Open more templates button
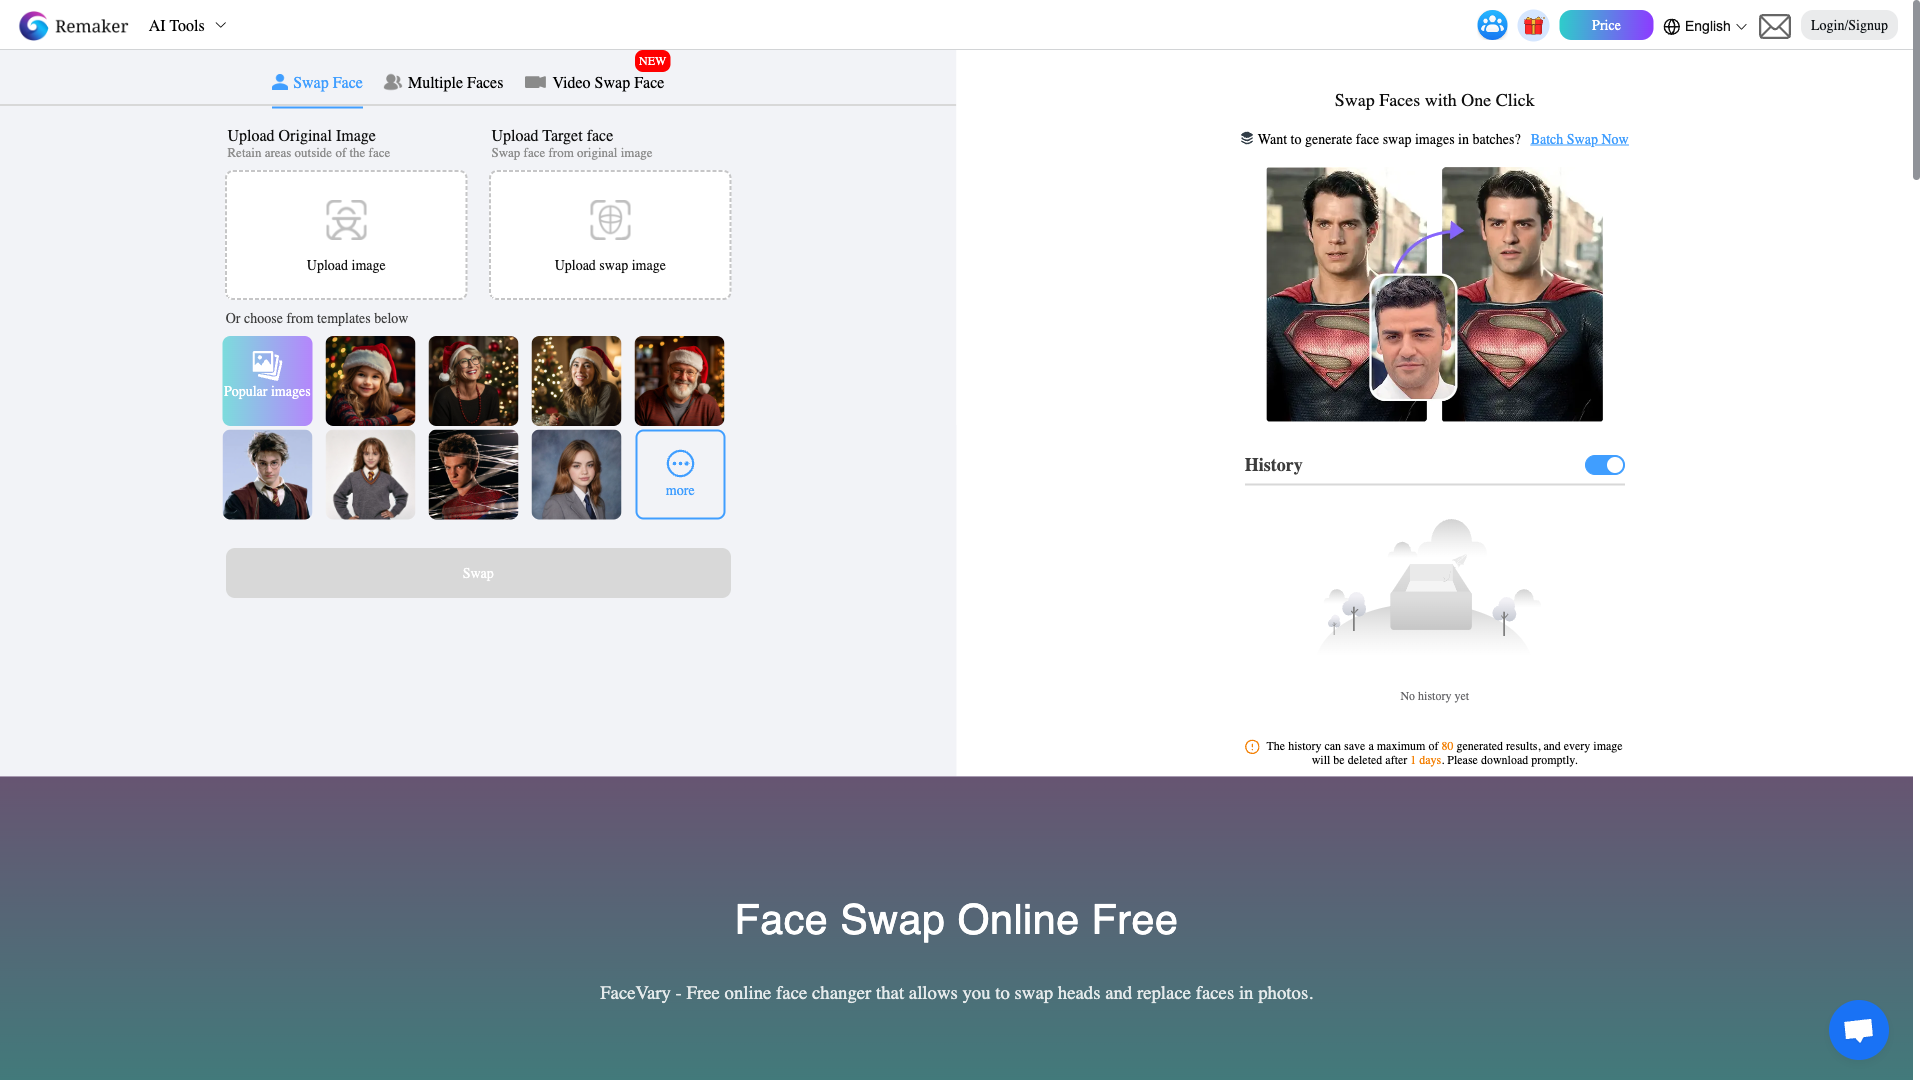This screenshot has height=1080, width=1920. pyautogui.click(x=680, y=474)
